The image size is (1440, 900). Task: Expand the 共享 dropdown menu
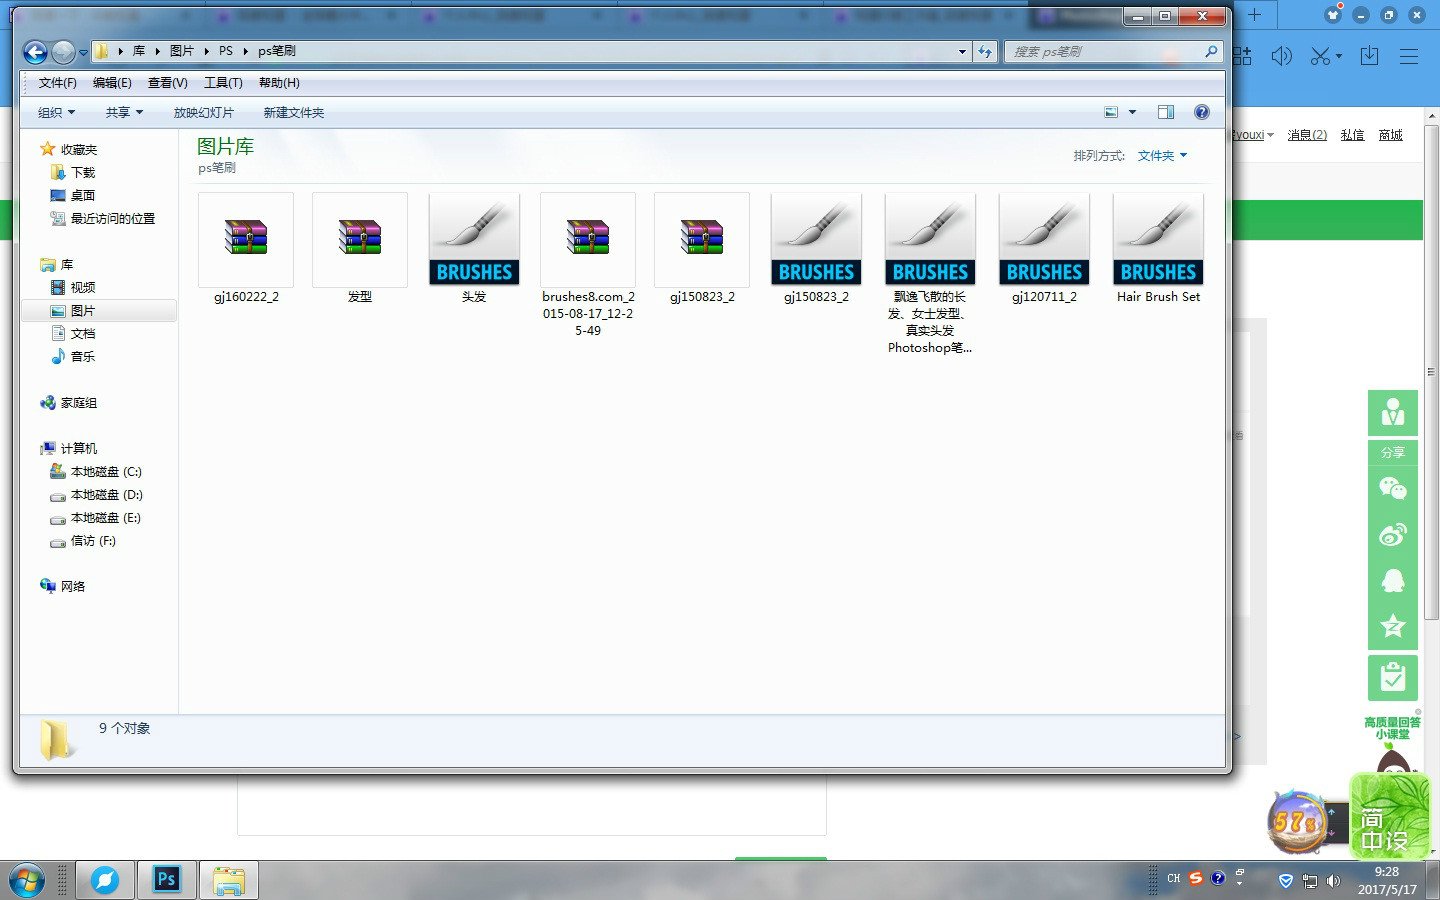[124, 113]
